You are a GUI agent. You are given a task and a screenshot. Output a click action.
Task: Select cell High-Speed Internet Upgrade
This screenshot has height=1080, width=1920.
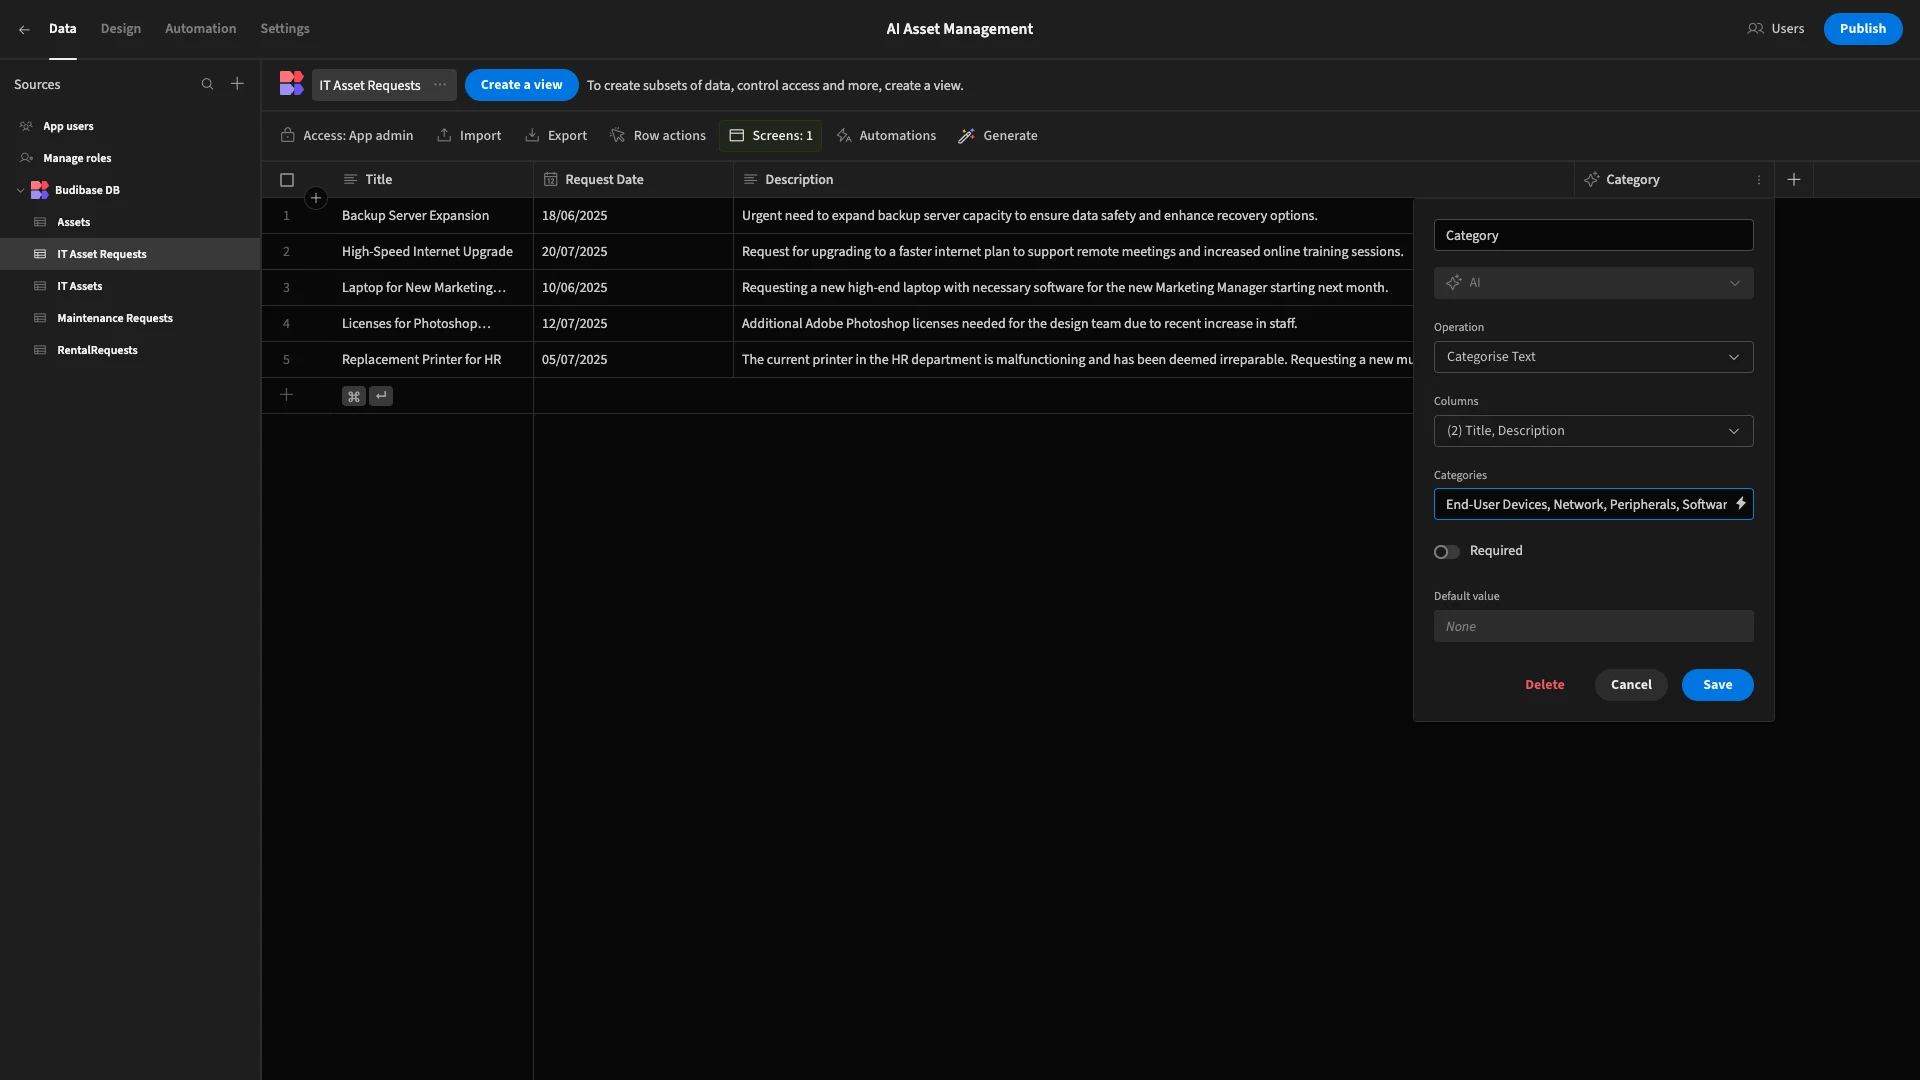pos(433,252)
